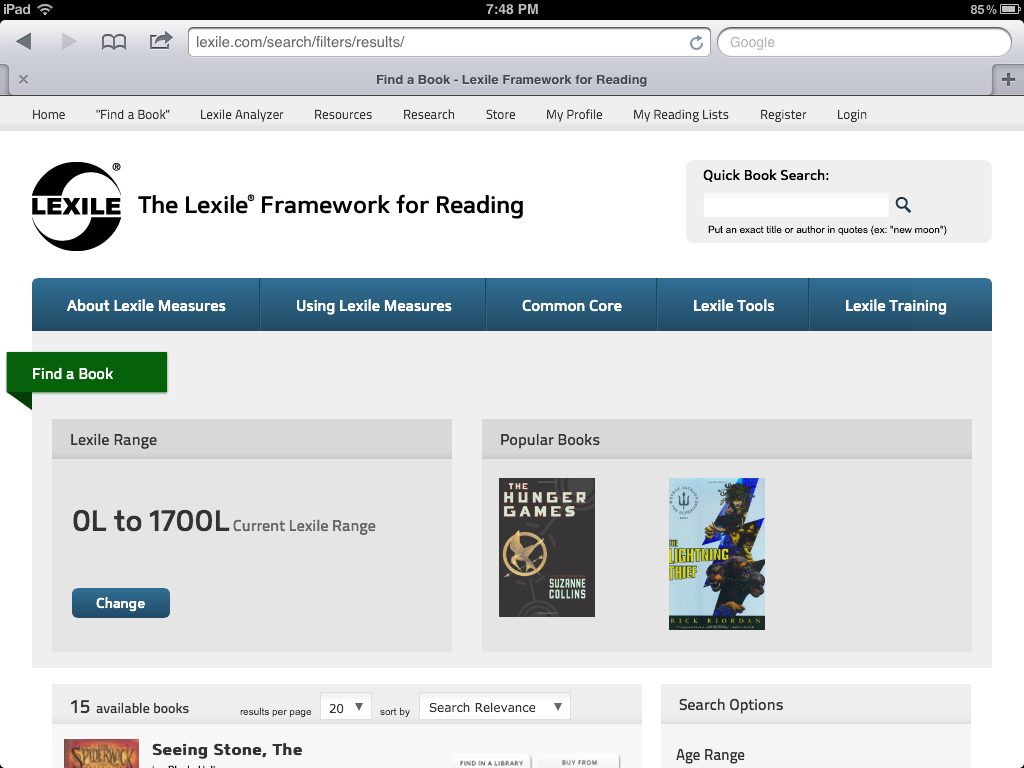Open the Store menu item
This screenshot has width=1024, height=768.
pyautogui.click(x=500, y=114)
